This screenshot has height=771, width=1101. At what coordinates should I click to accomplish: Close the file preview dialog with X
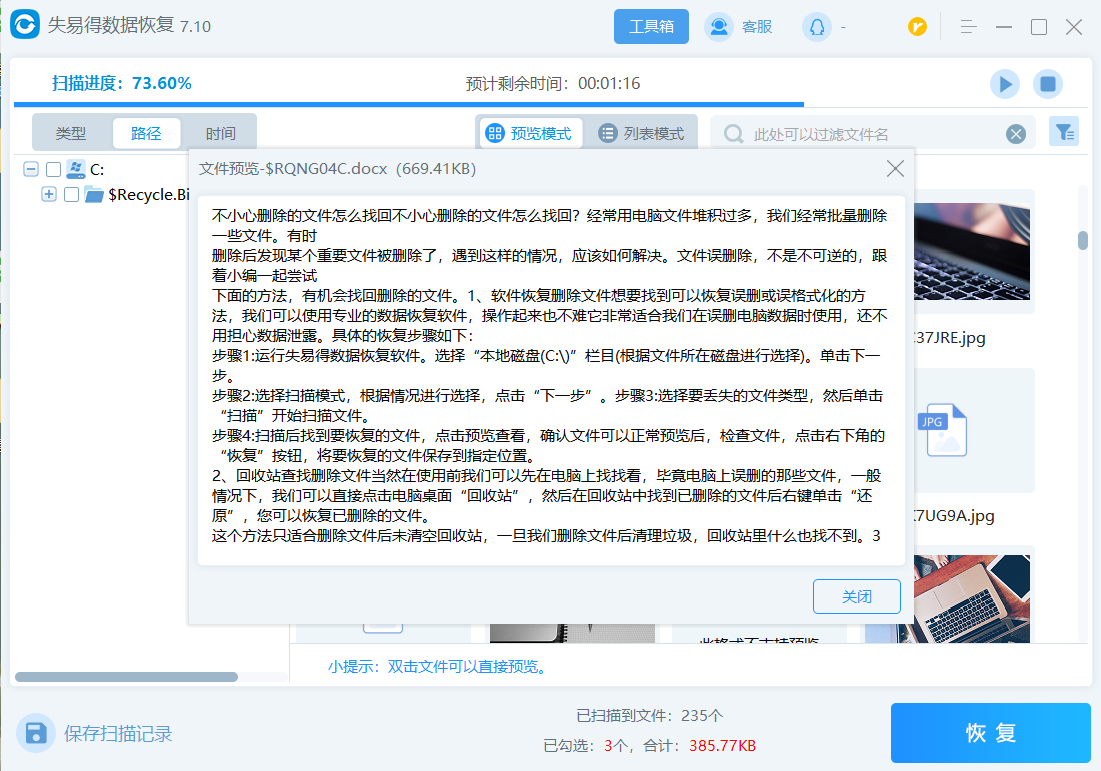pos(895,169)
